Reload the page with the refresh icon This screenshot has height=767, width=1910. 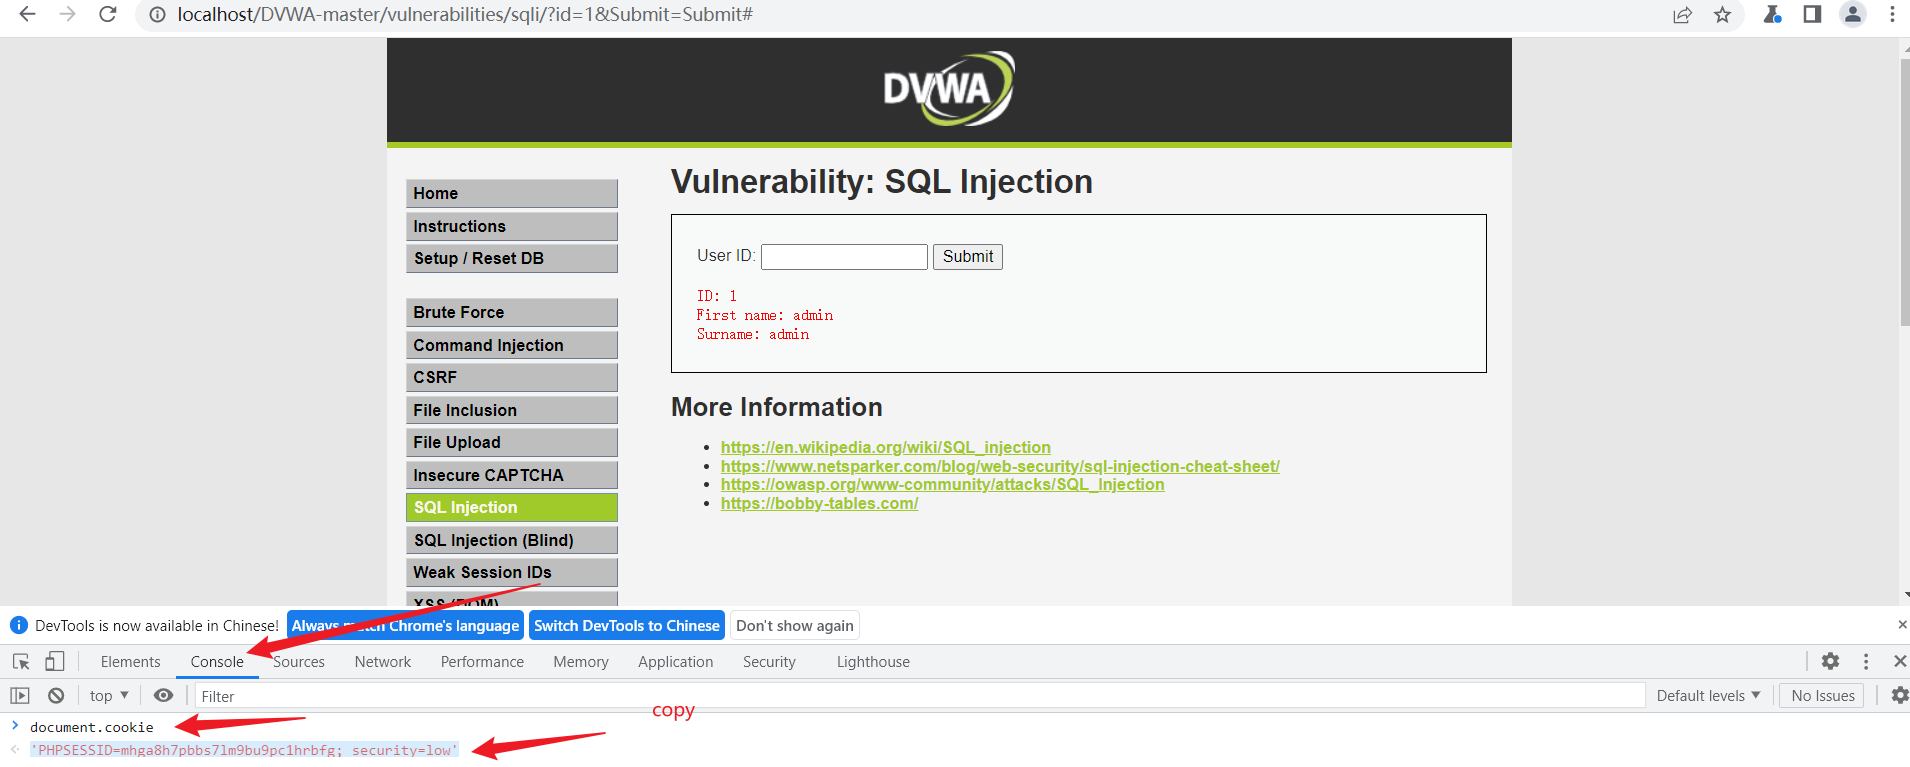108,15
